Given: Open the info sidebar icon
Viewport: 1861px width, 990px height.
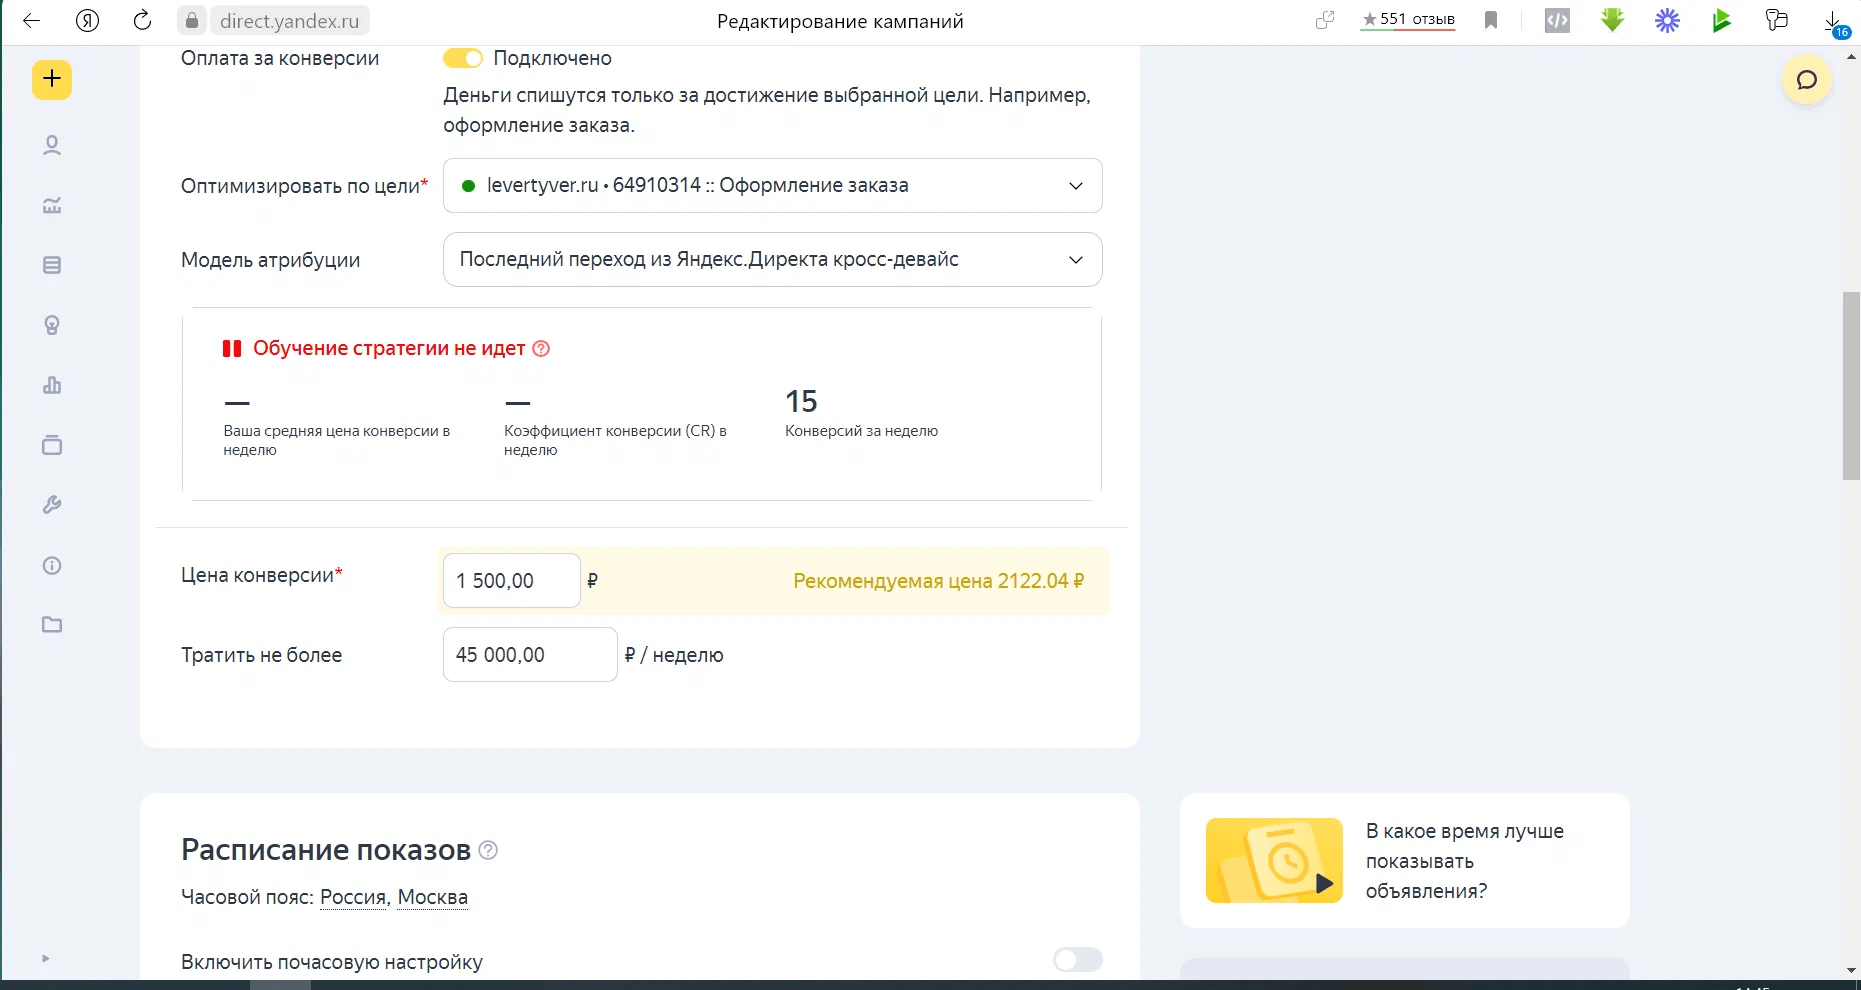Looking at the screenshot, I should click(52, 565).
